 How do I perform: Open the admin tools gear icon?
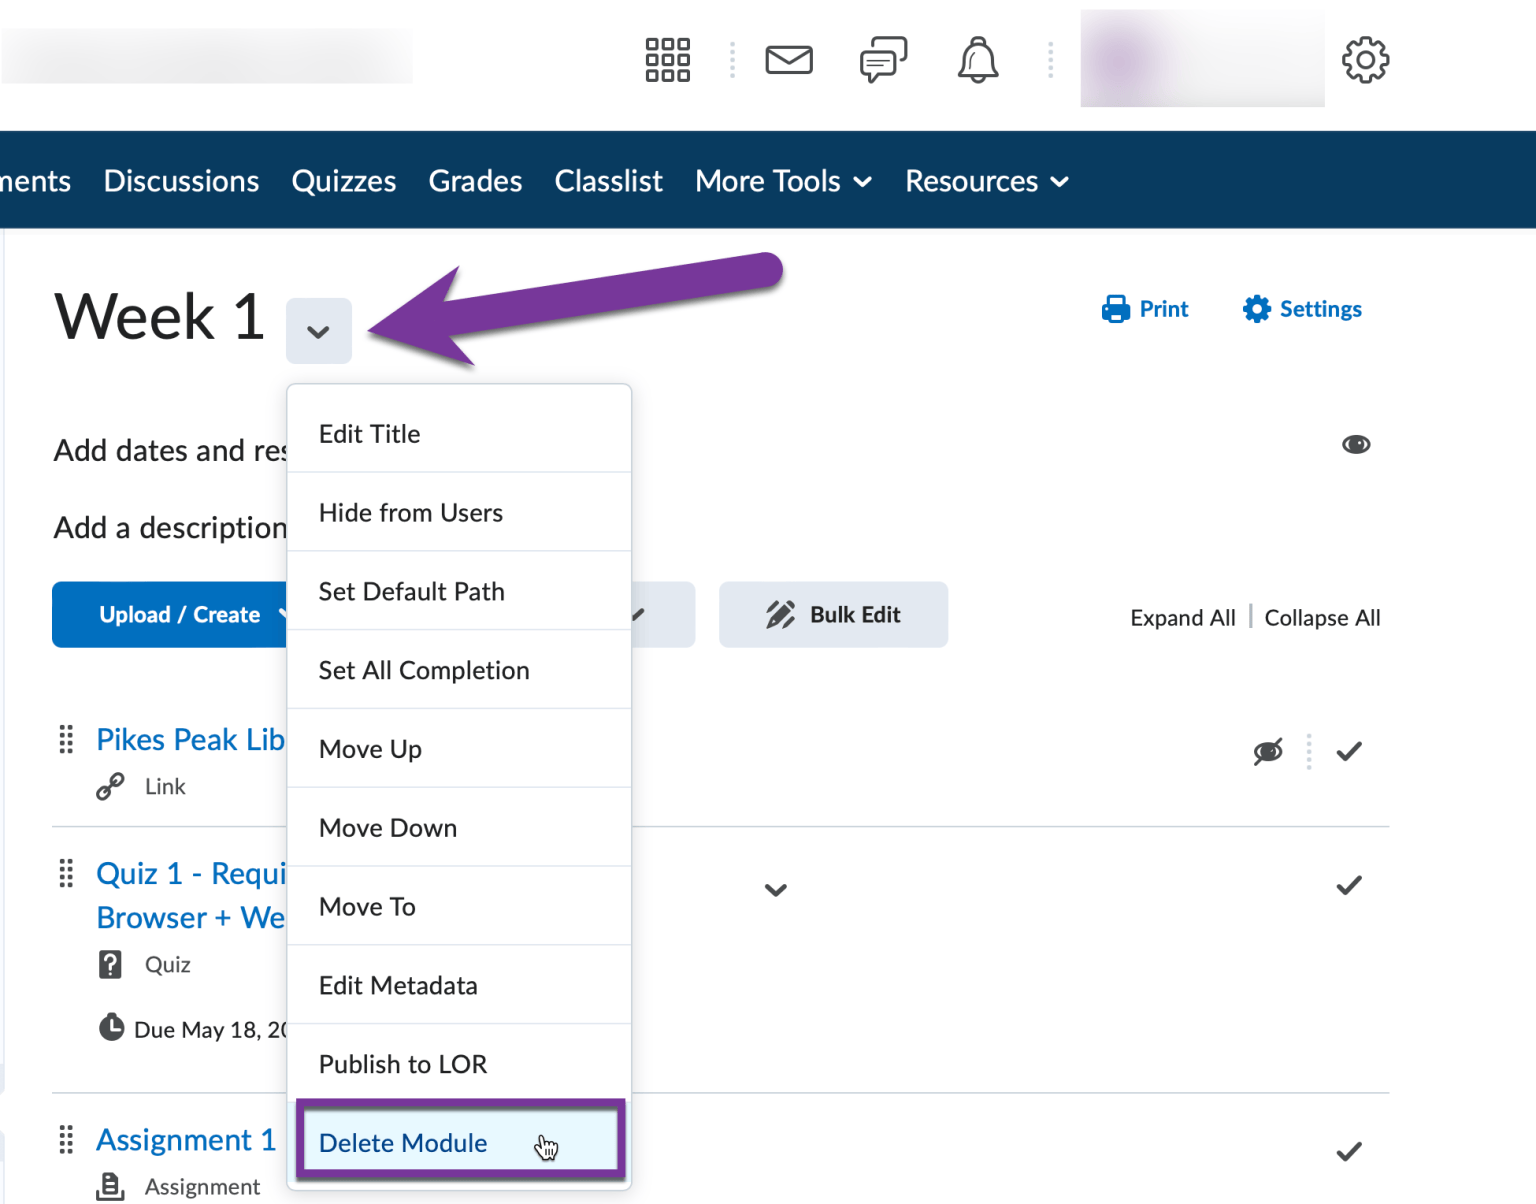coord(1365,60)
